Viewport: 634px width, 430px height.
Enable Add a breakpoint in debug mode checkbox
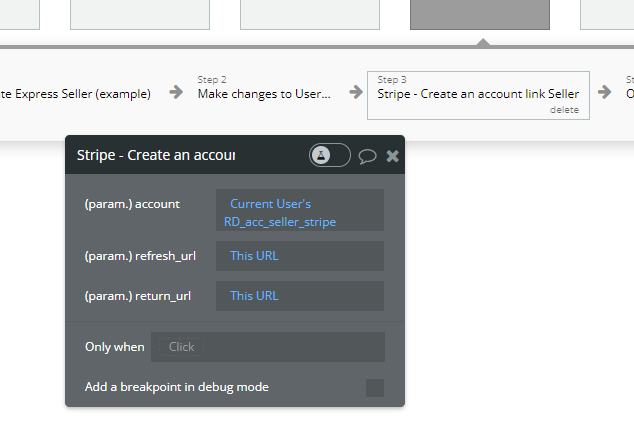pyautogui.click(x=375, y=388)
